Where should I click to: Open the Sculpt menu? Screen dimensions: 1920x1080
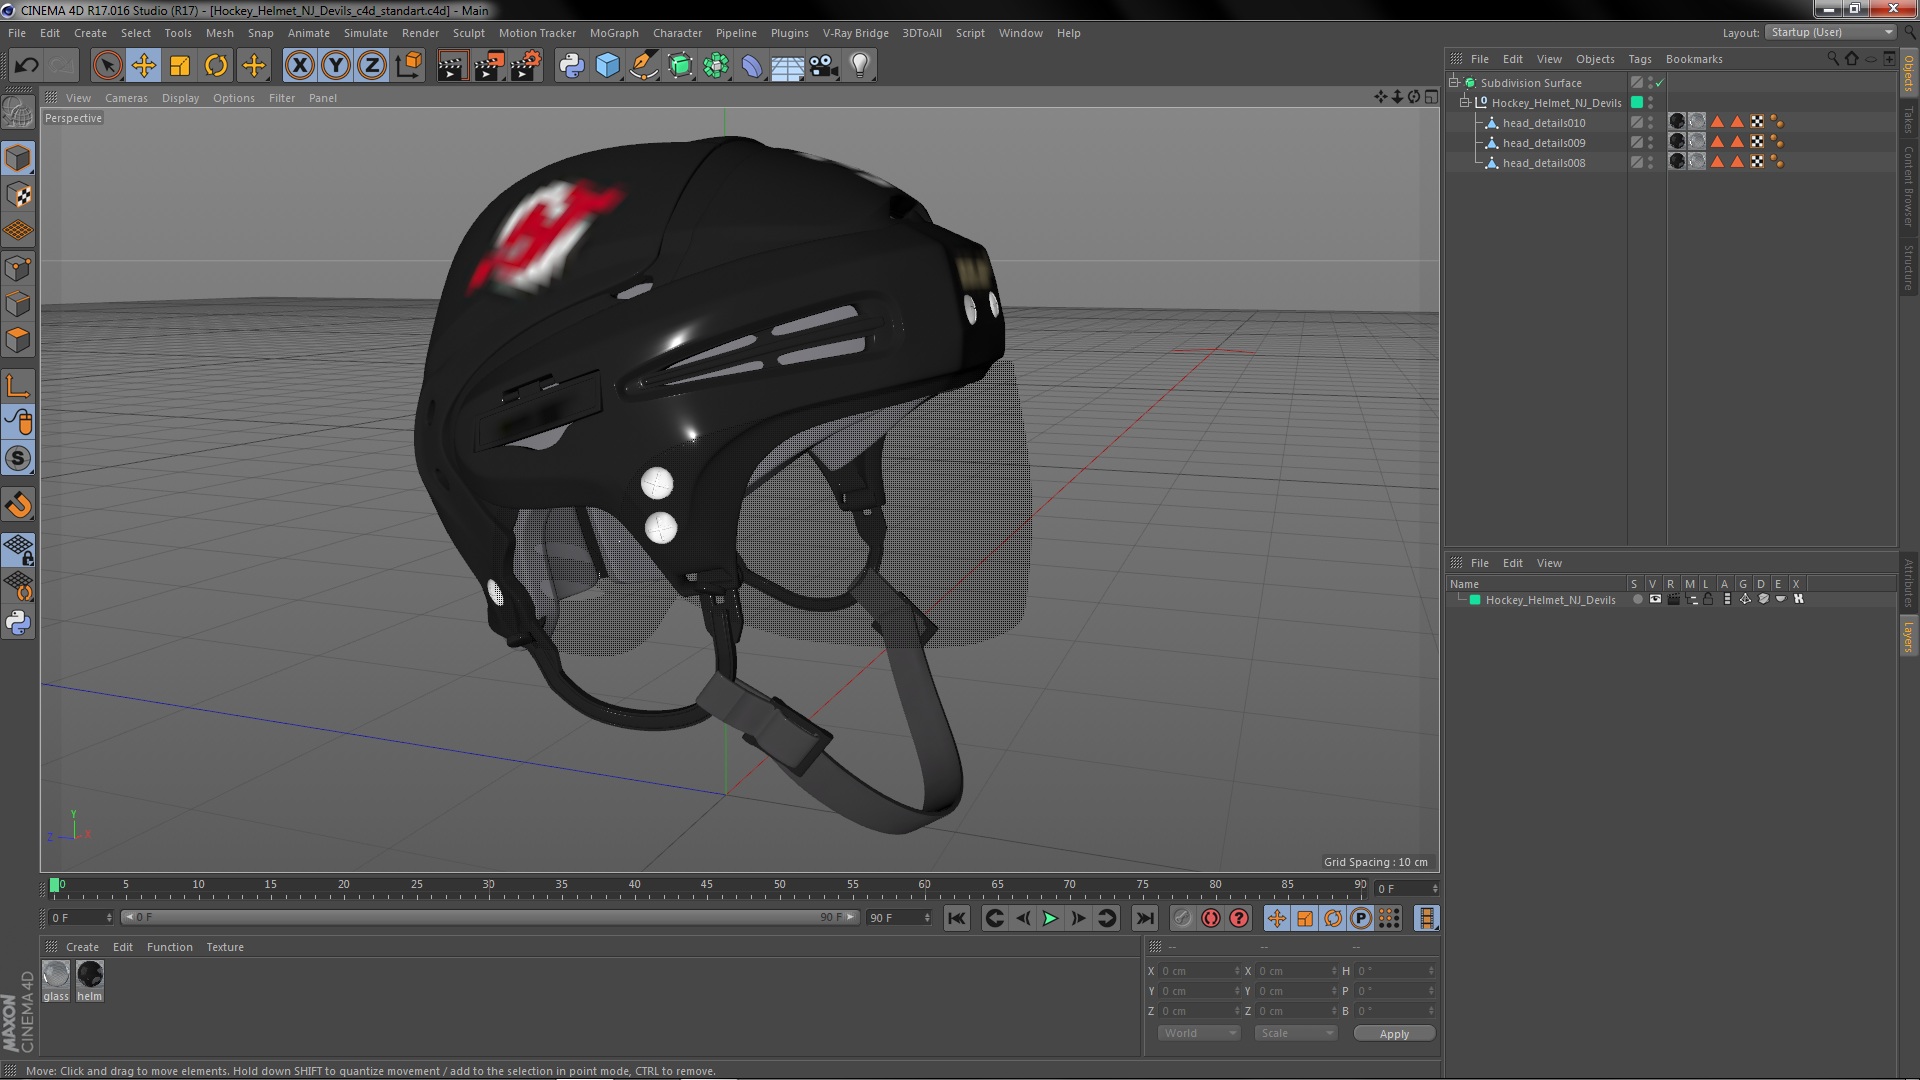click(x=468, y=33)
